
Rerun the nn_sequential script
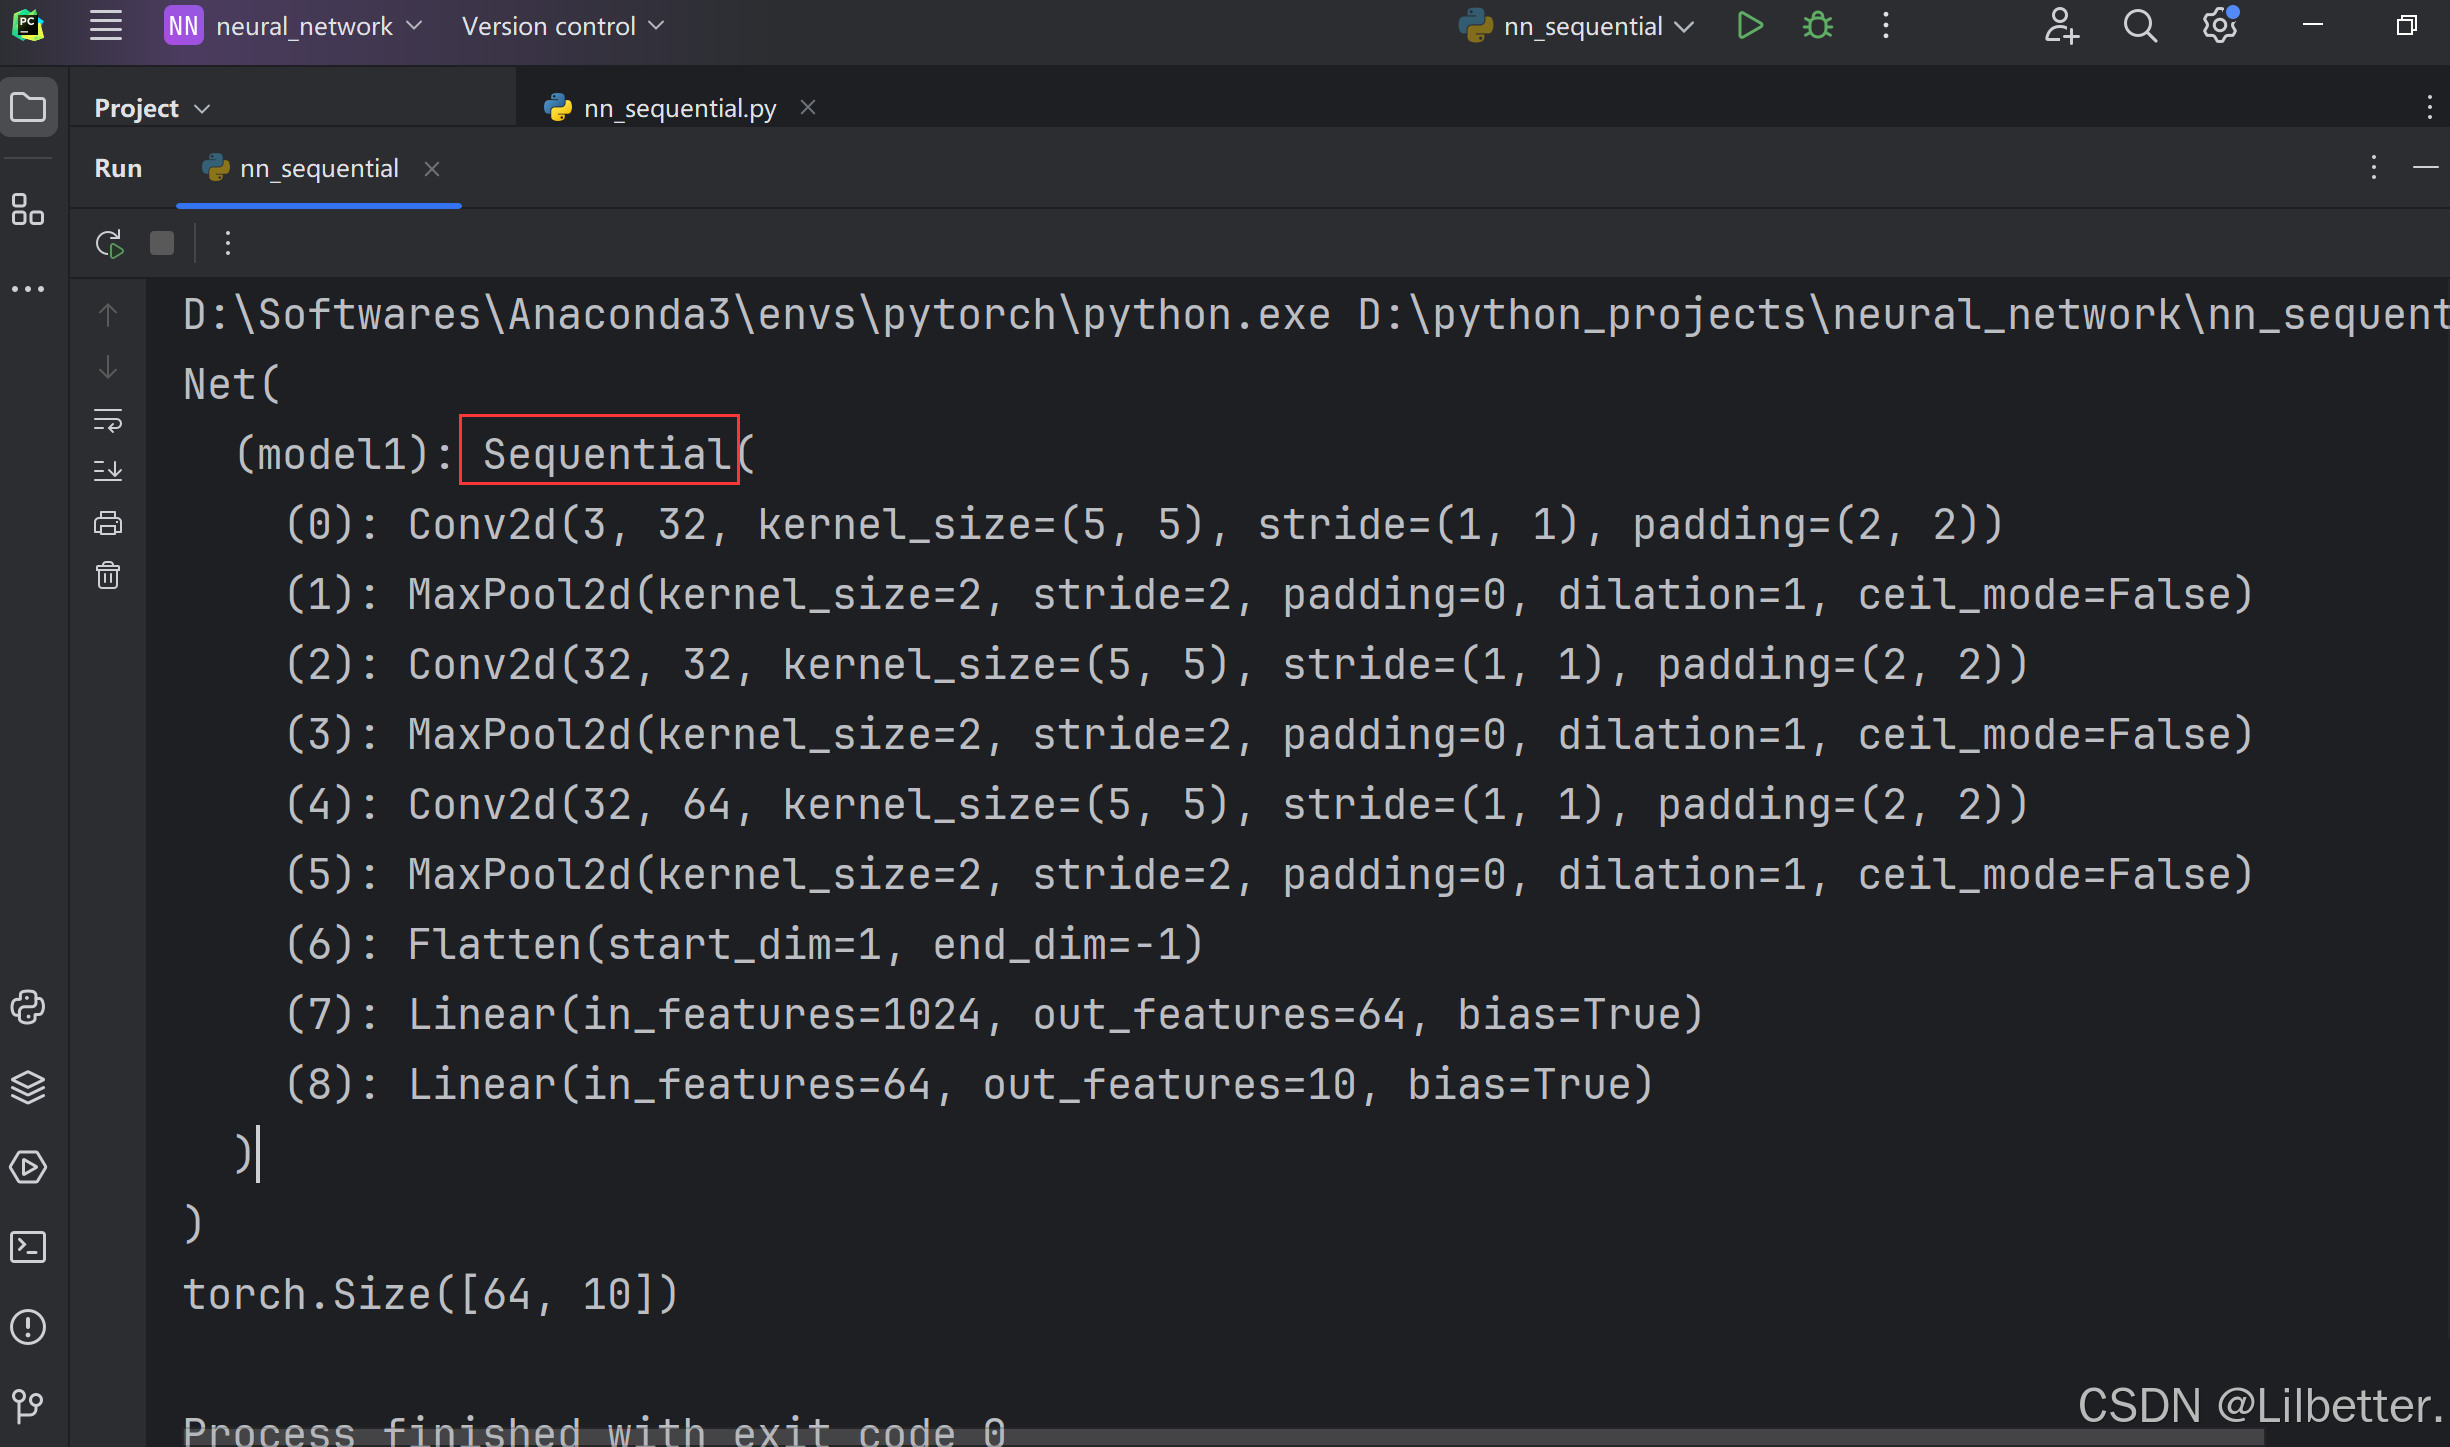109,243
